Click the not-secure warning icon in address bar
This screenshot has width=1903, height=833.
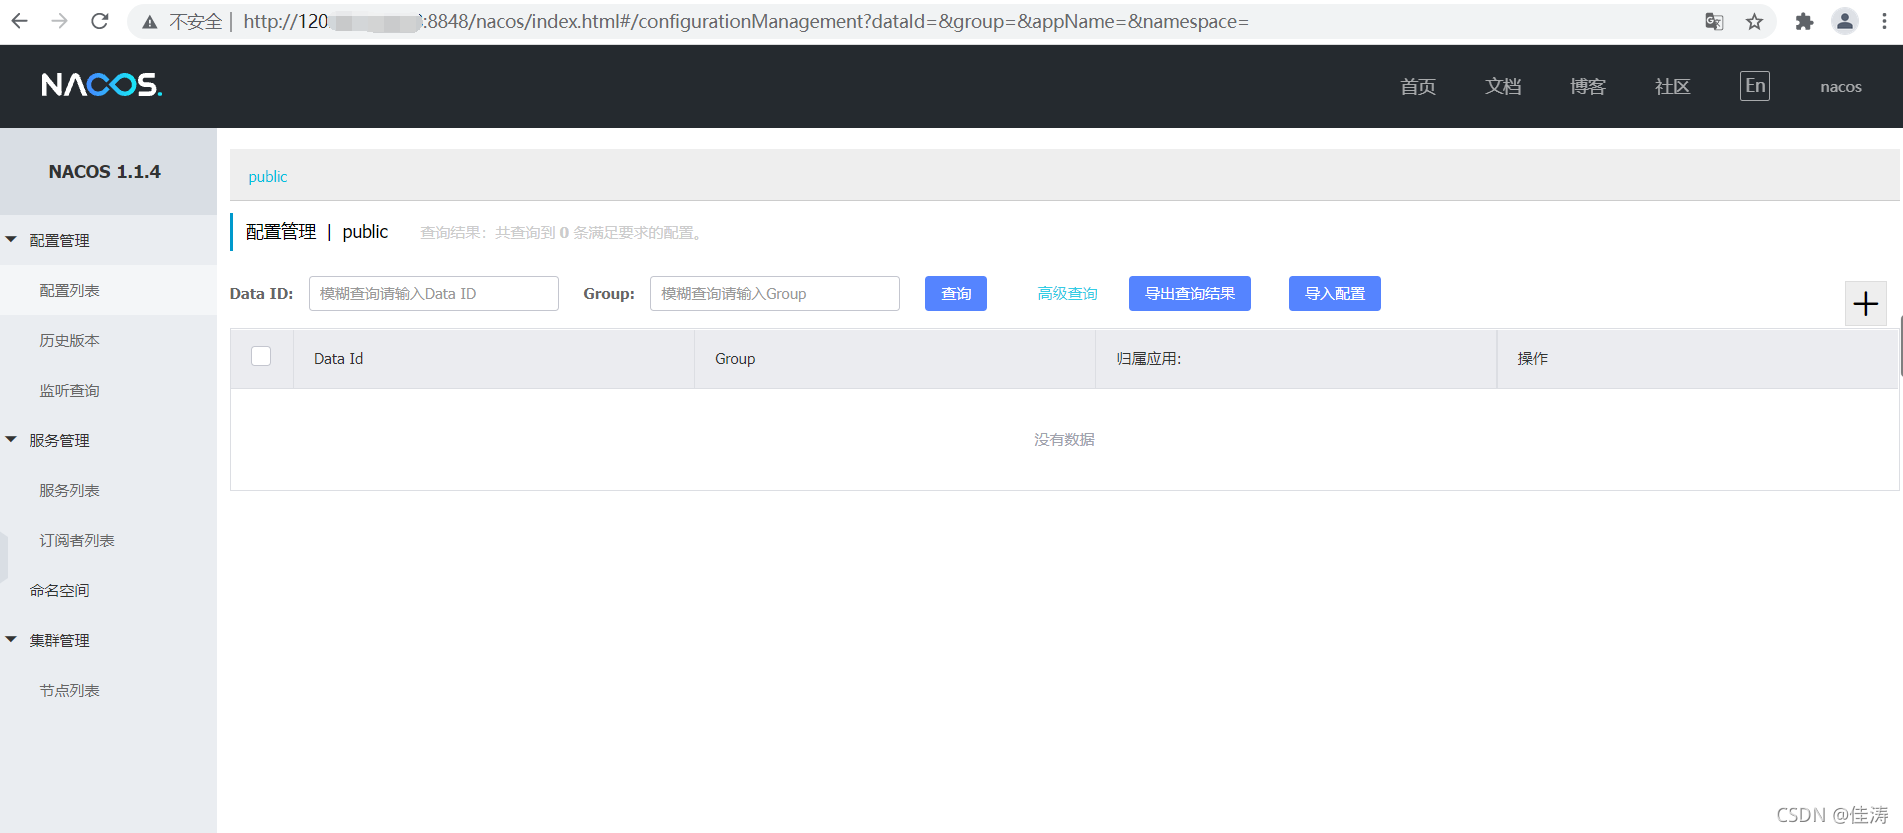[150, 22]
